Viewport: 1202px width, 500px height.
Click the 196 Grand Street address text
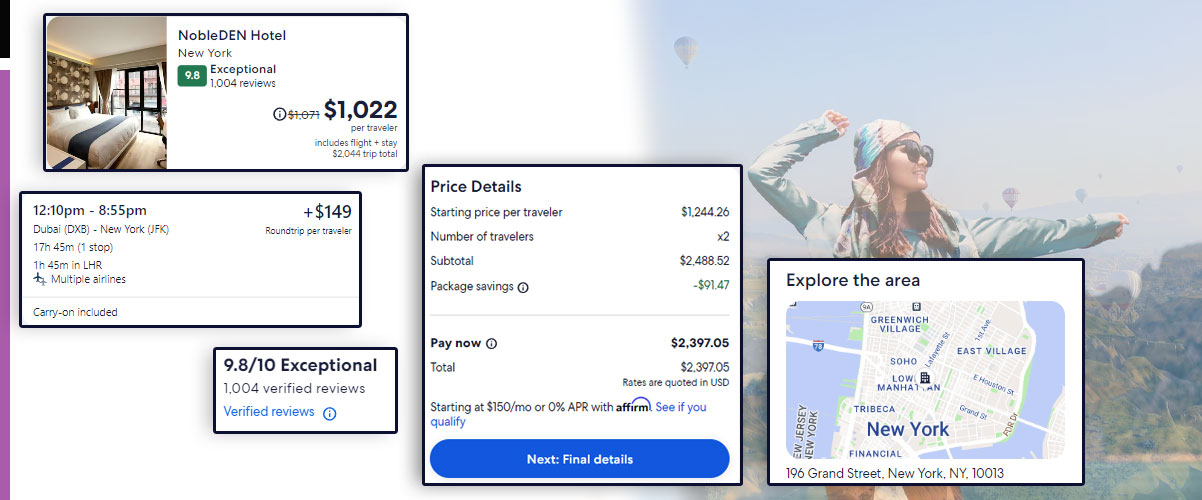pyautogui.click(x=894, y=473)
